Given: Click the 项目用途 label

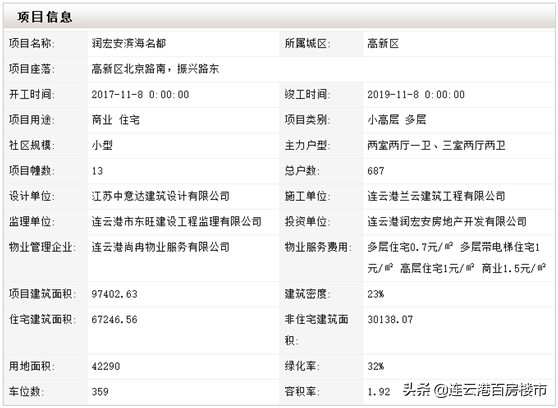Looking at the screenshot, I should [x=32, y=120].
